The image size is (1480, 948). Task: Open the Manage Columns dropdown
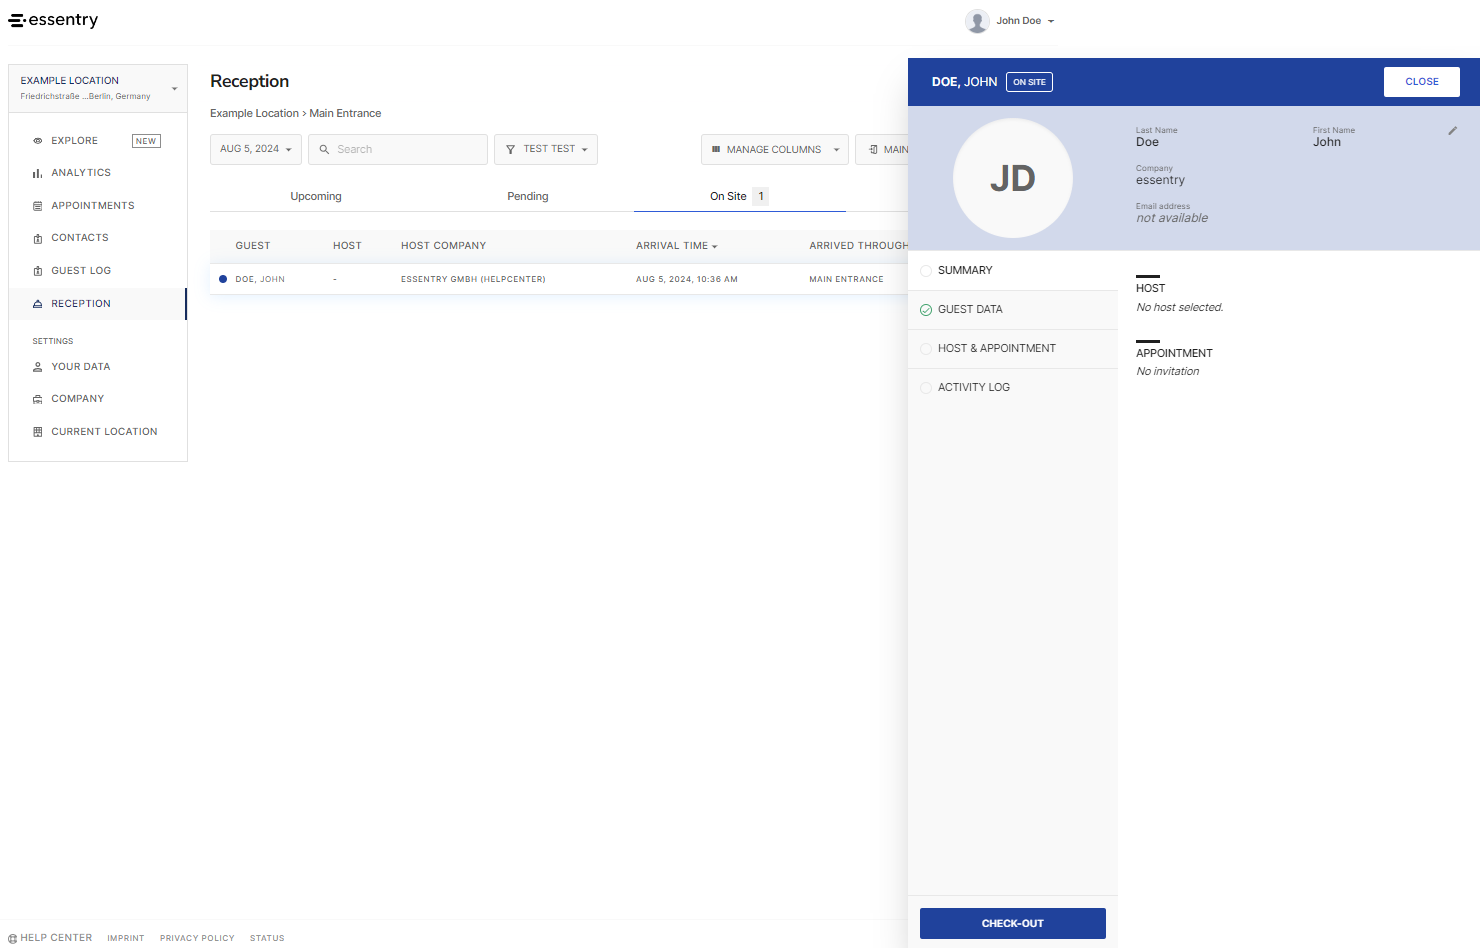pos(775,149)
